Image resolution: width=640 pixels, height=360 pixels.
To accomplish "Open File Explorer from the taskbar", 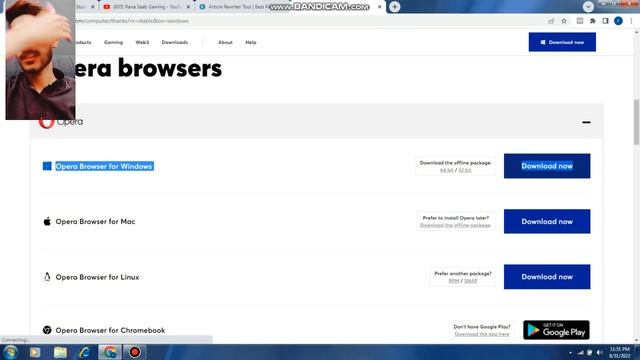I will click(x=60, y=352).
